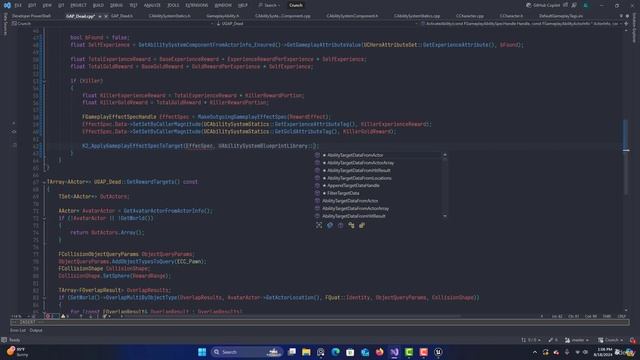
Task: Click the Search box in title bar
Action: [x=269, y=5]
